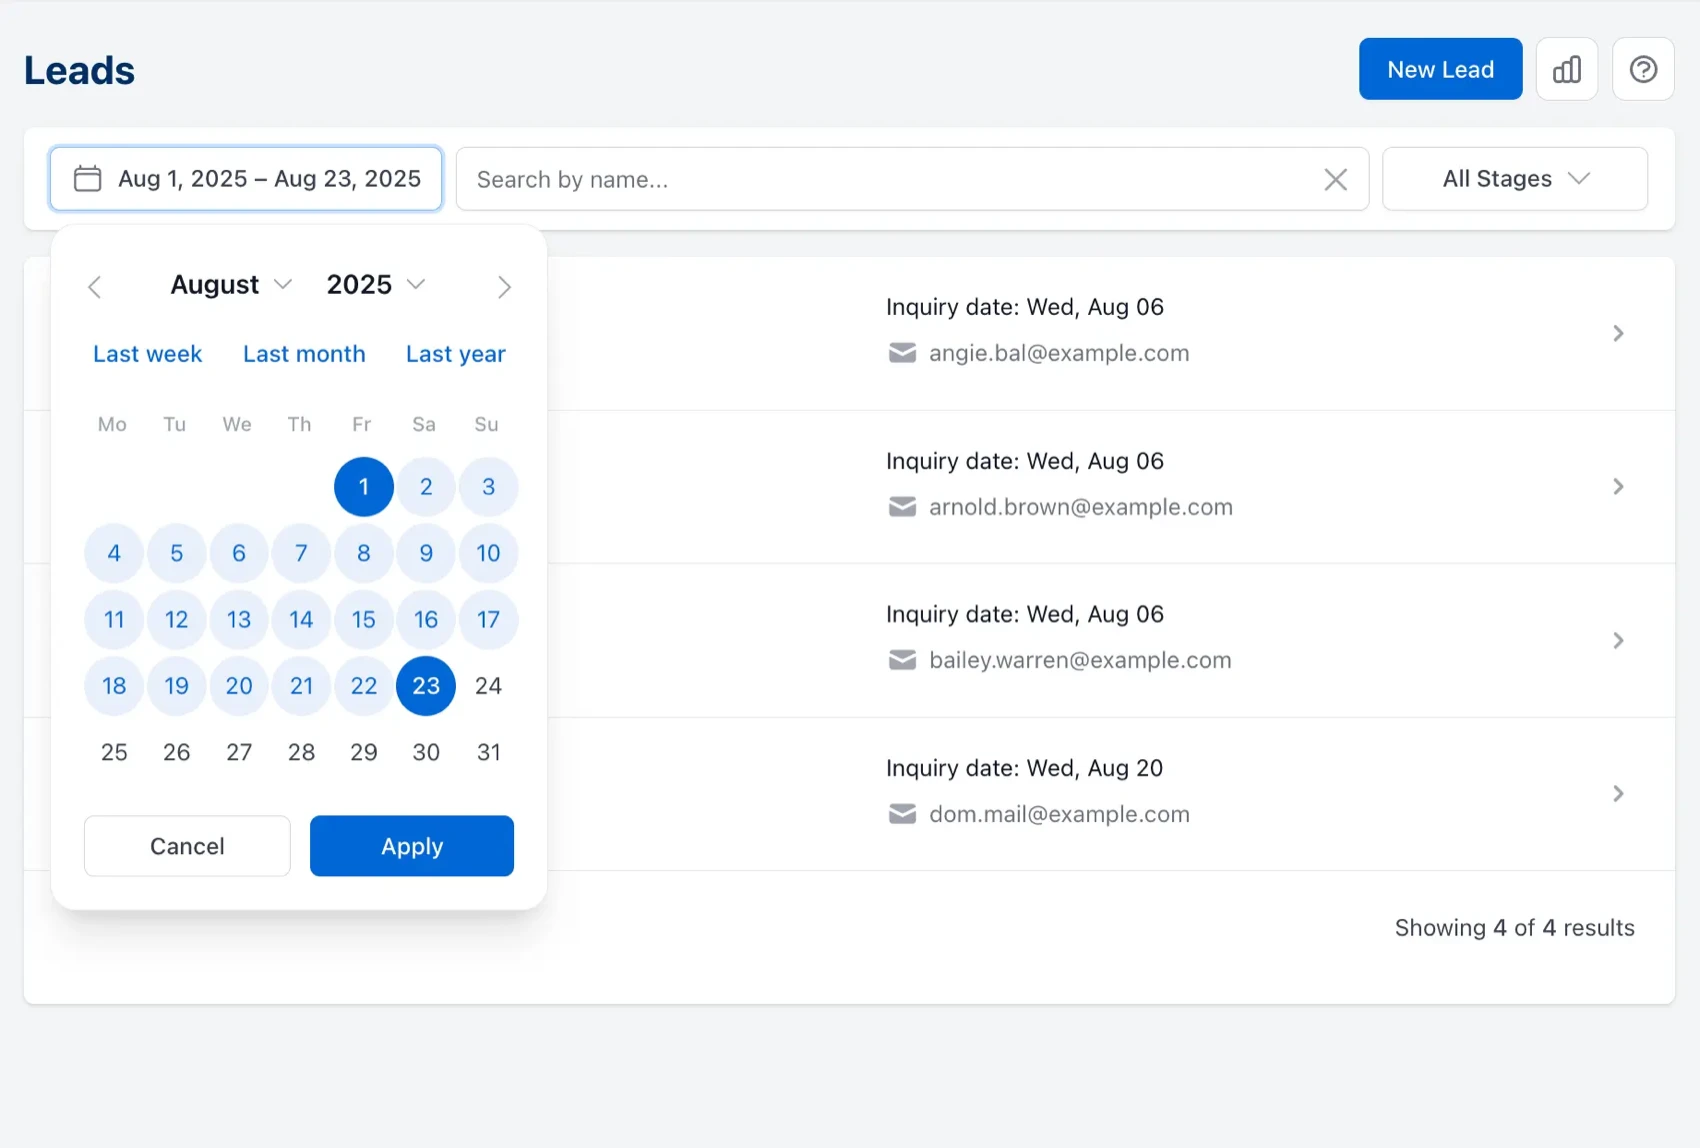Click the New Lead button
1700x1148 pixels.
pos(1440,68)
